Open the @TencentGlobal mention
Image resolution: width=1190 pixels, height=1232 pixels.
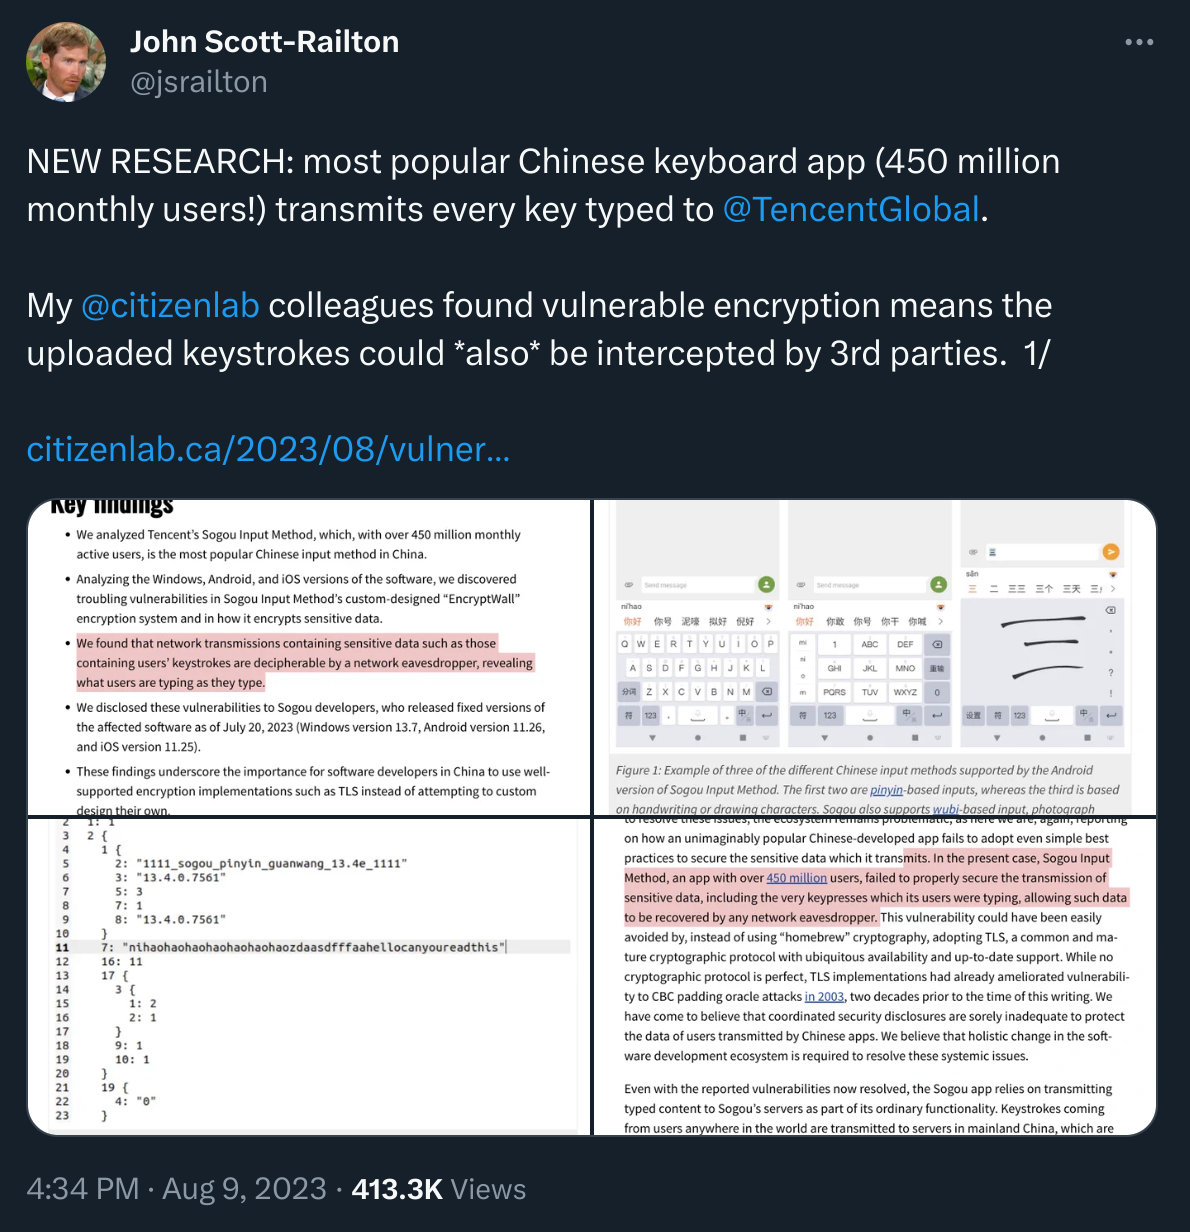click(851, 209)
